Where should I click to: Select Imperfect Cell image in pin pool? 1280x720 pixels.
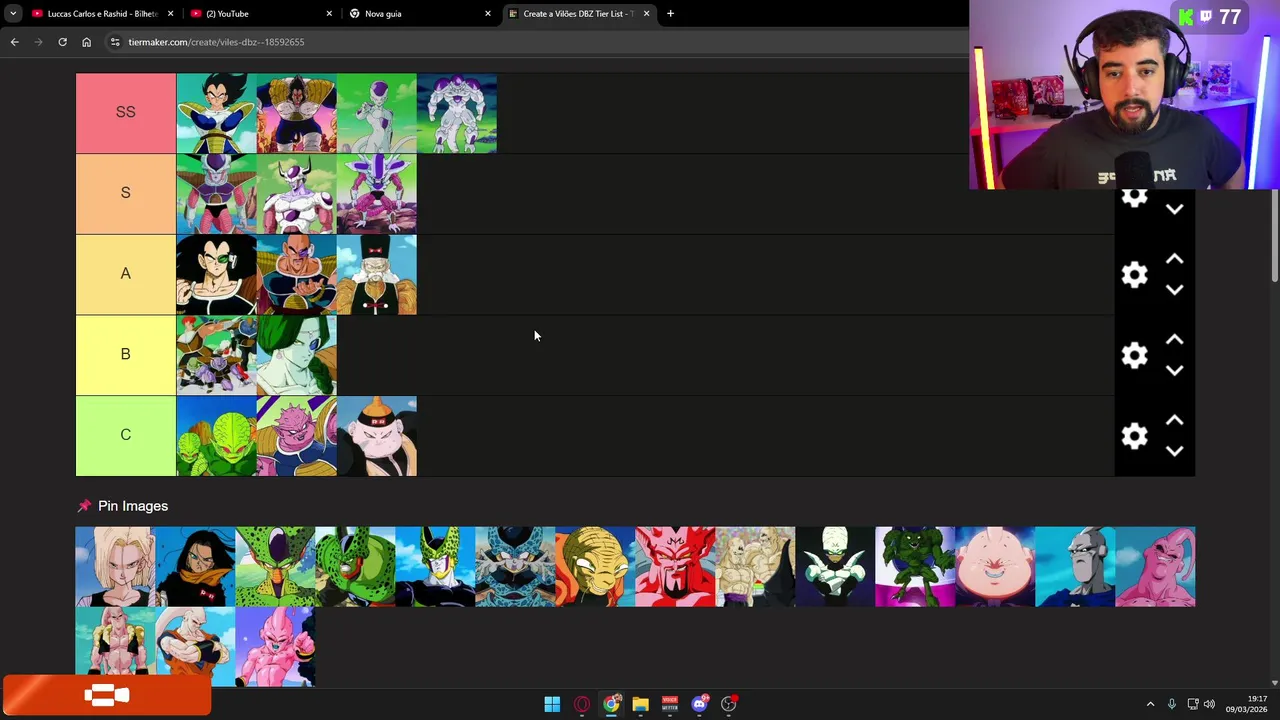(x=275, y=567)
